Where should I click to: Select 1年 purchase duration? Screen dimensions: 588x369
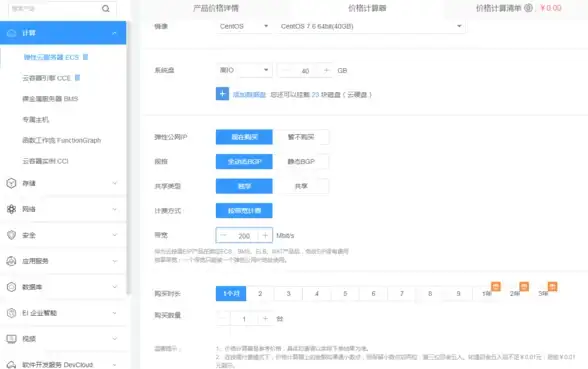487,294
